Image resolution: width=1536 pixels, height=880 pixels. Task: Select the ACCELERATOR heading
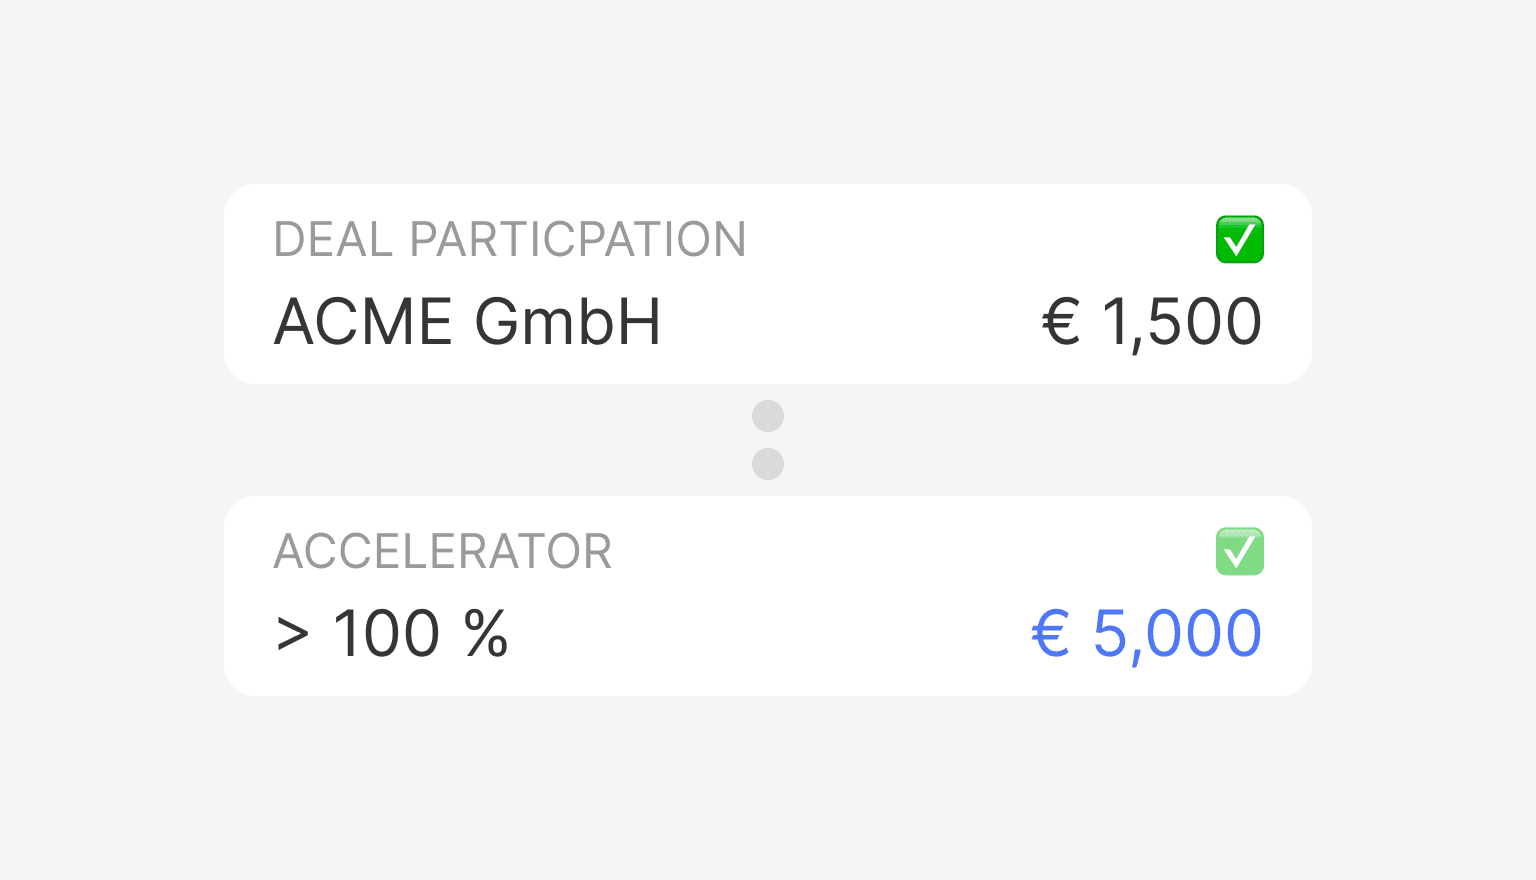click(443, 552)
